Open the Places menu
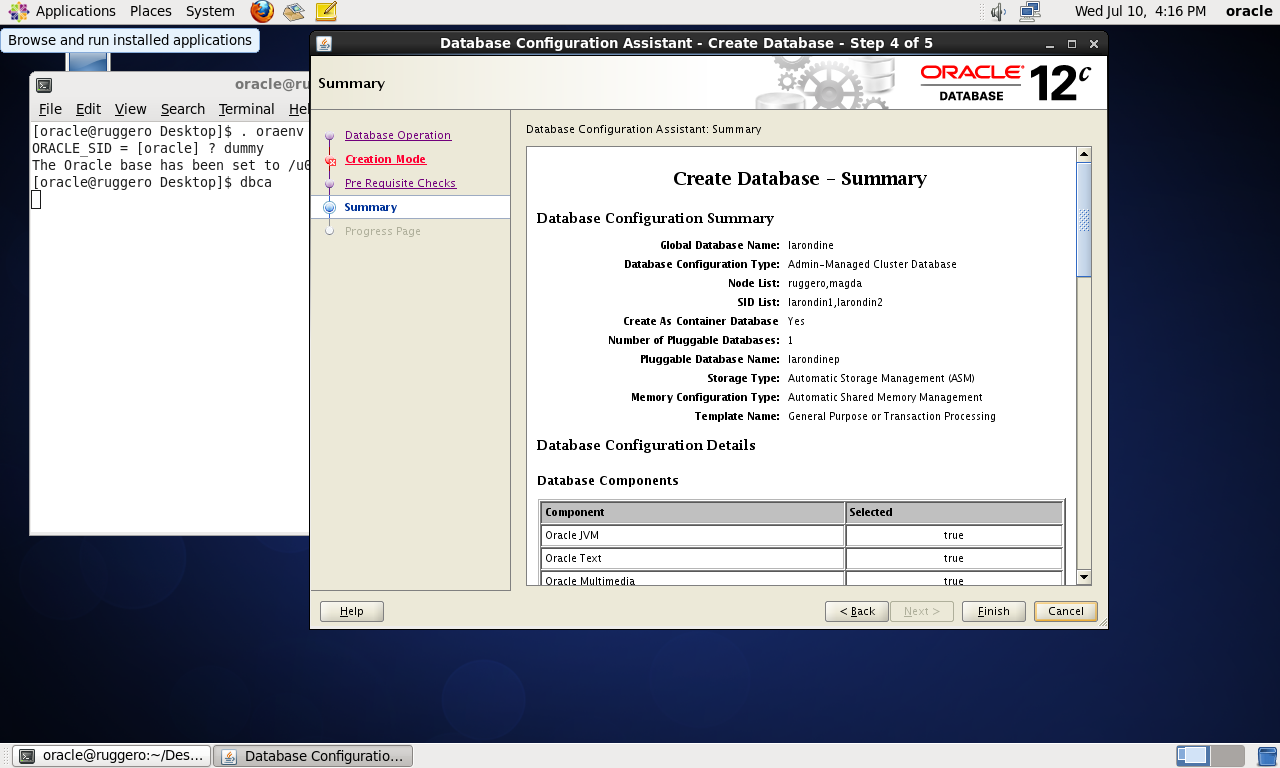The width and height of the screenshot is (1280, 768). point(150,11)
